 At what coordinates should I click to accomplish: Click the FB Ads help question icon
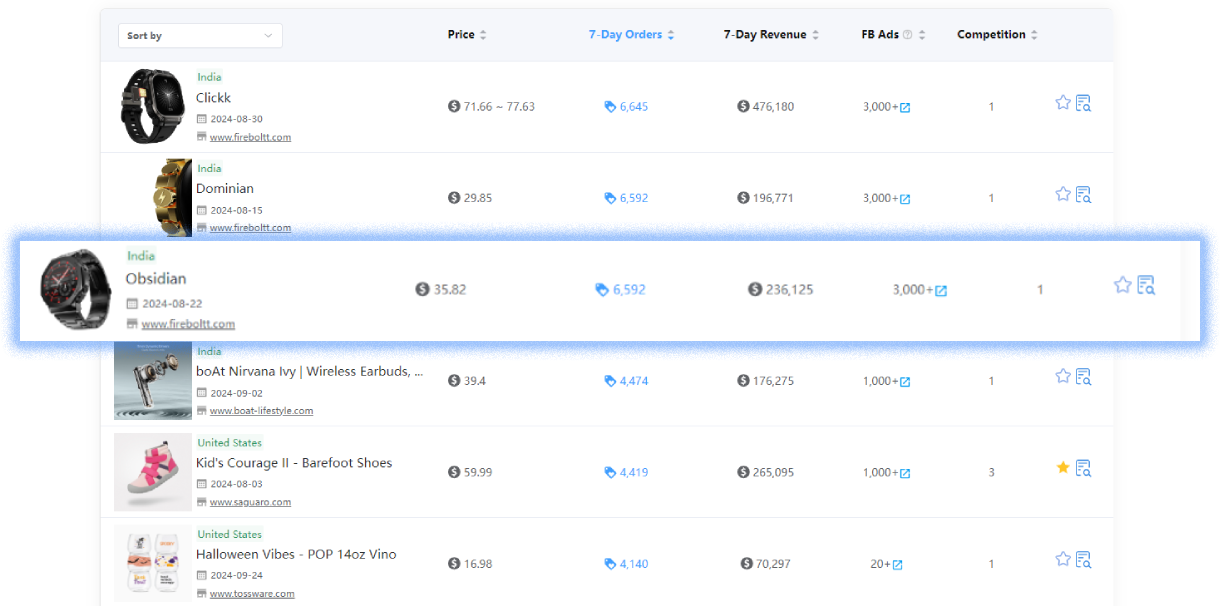click(x=908, y=35)
